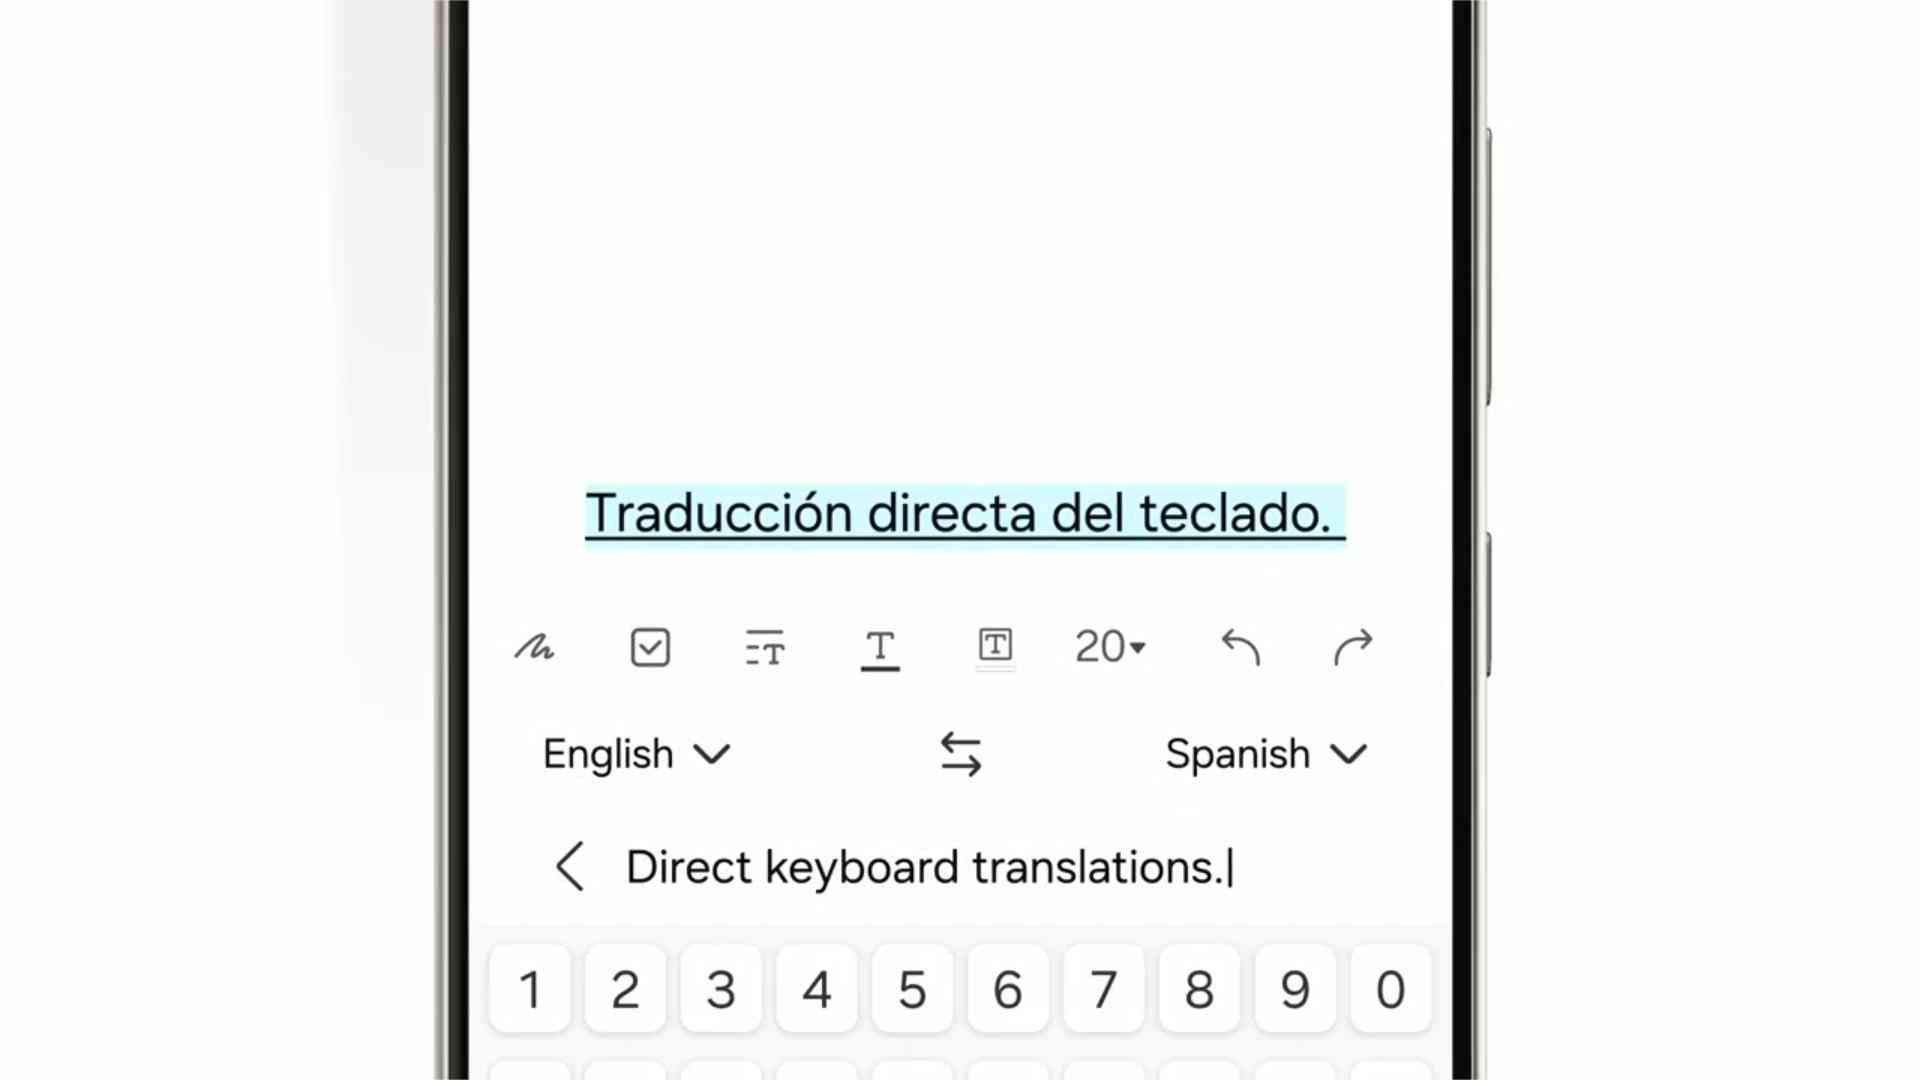This screenshot has height=1080, width=1920.
Task: Click the handwriting/signature tool icon
Action: pos(534,647)
